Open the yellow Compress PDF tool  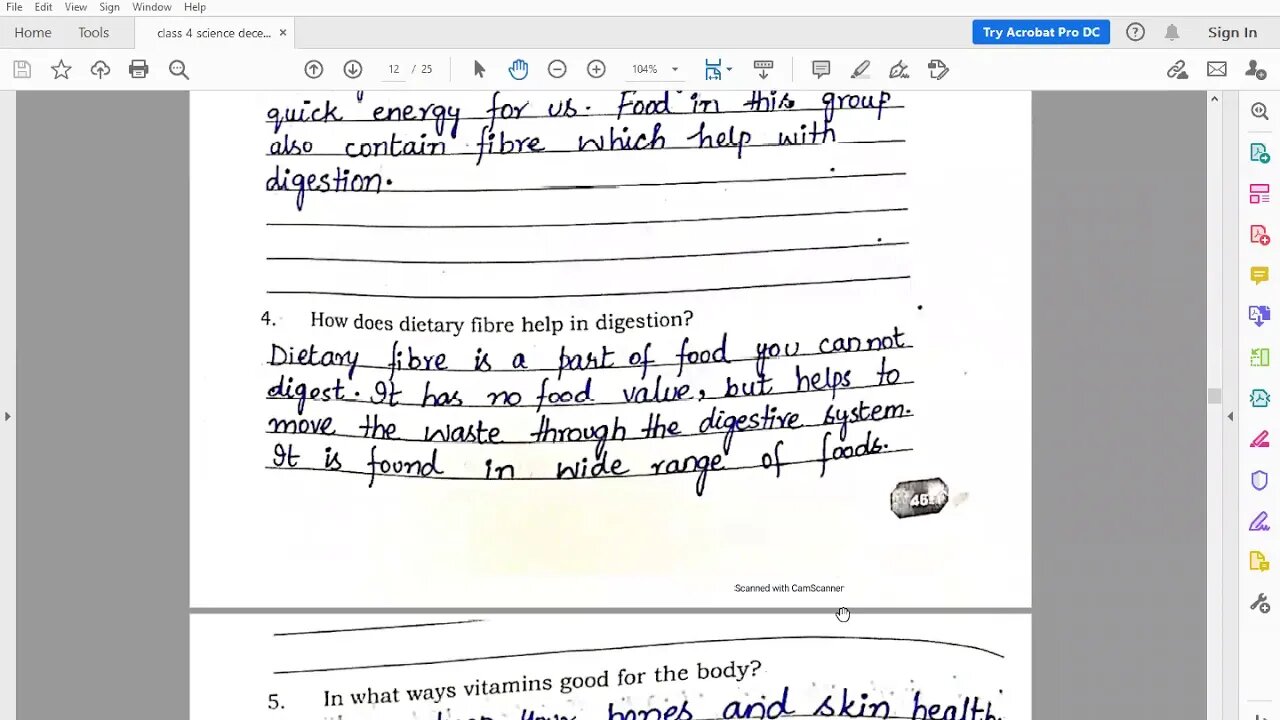(x=1260, y=562)
